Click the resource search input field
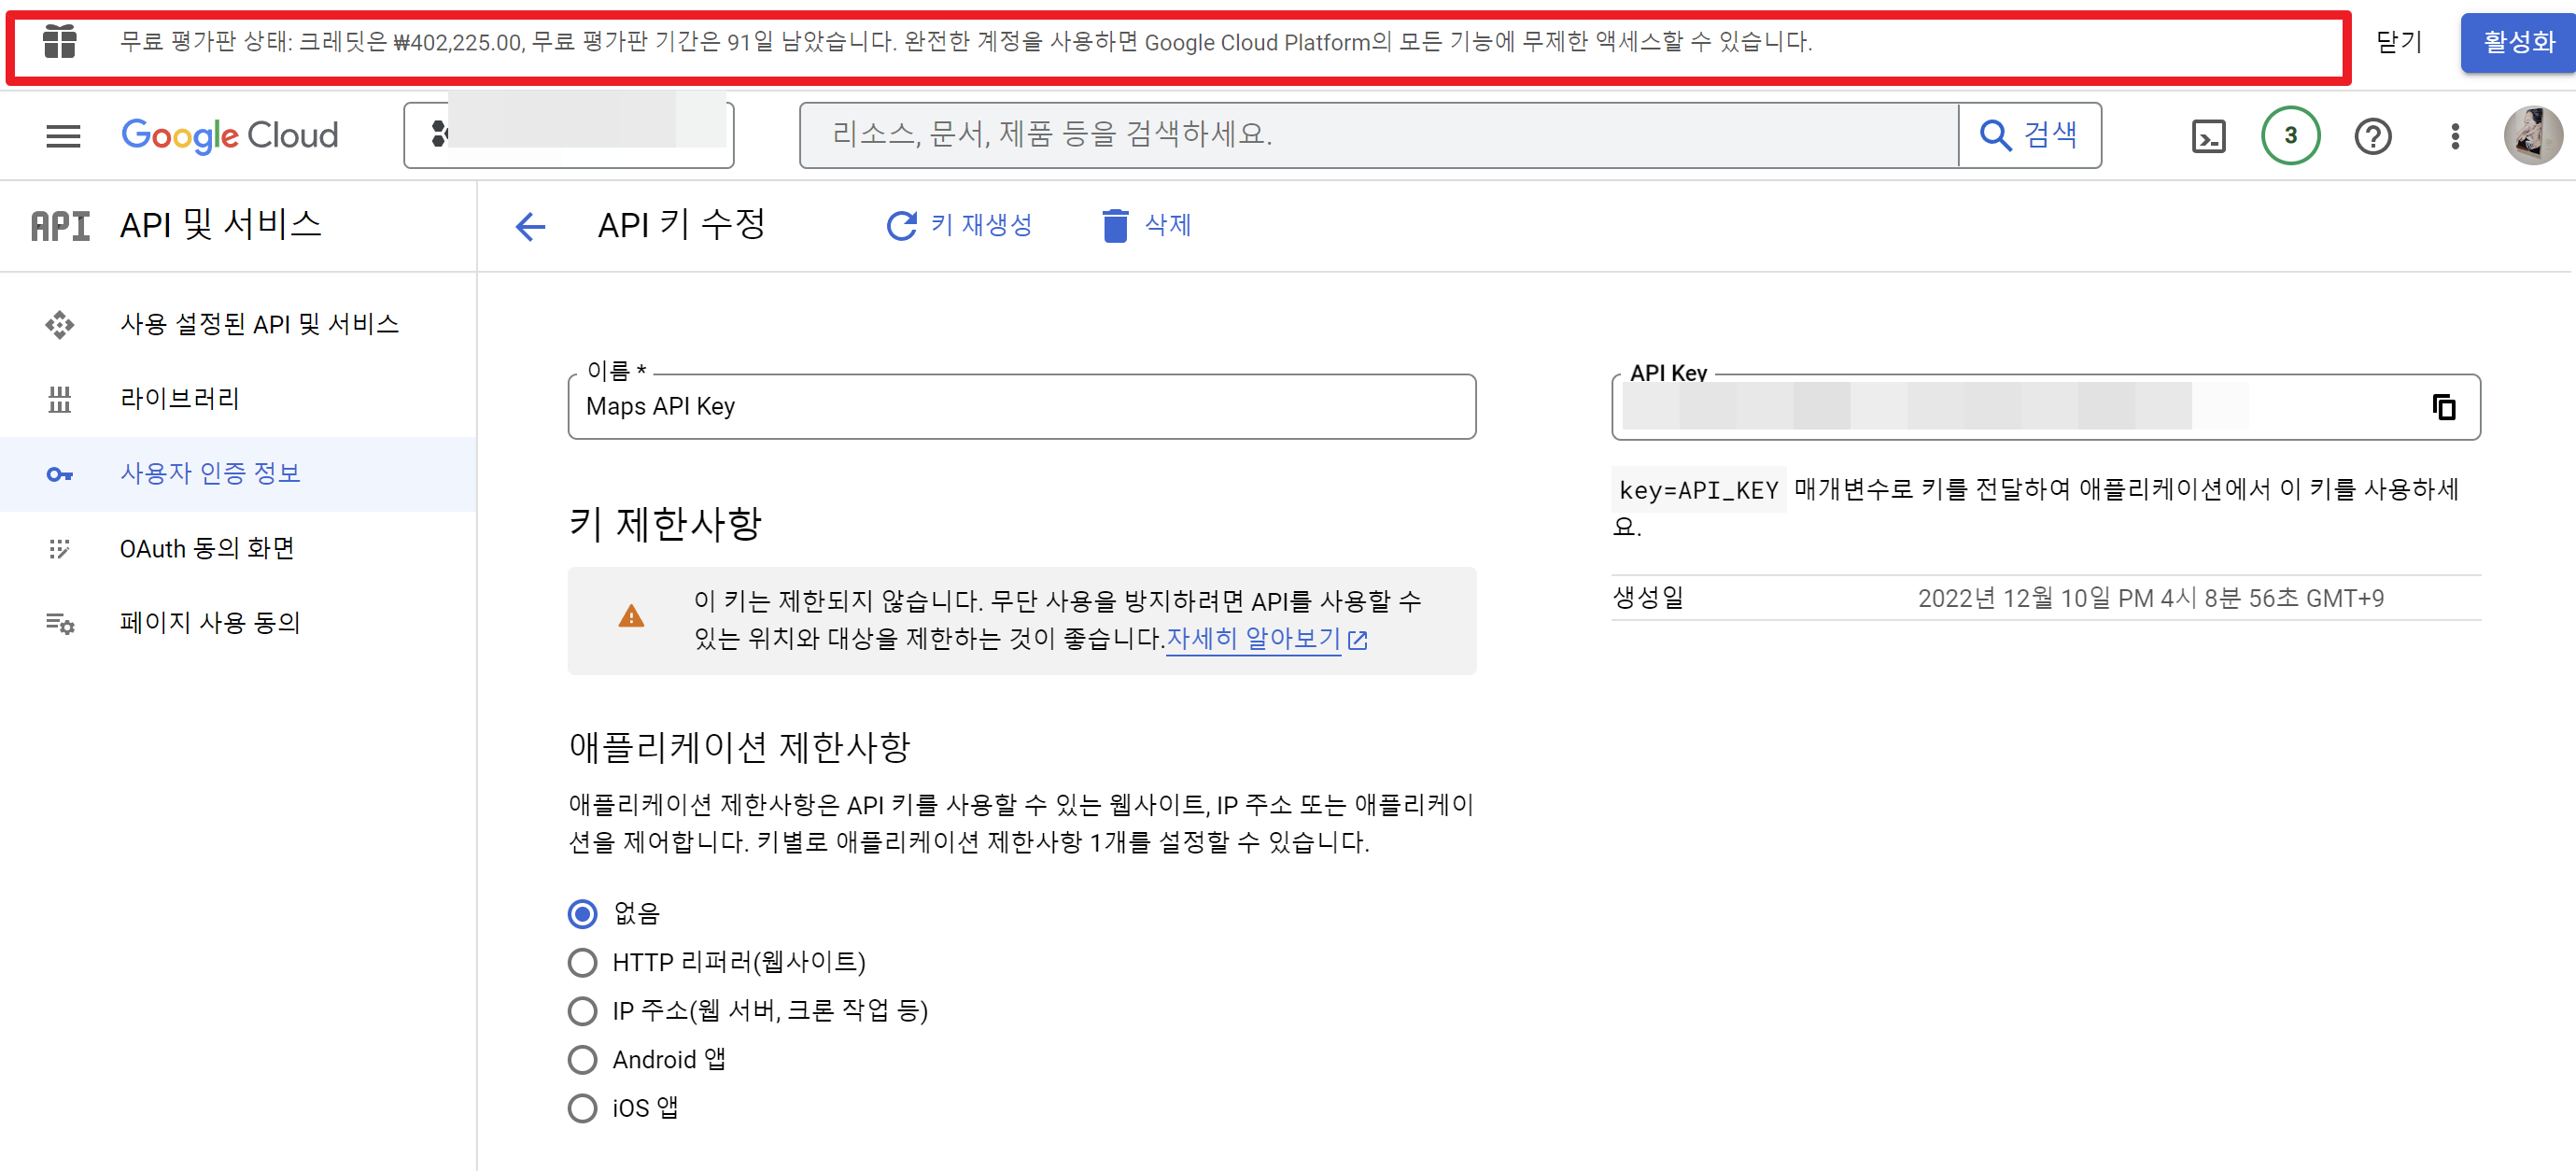Screen dimensions: 2576x1171 point(1378,134)
